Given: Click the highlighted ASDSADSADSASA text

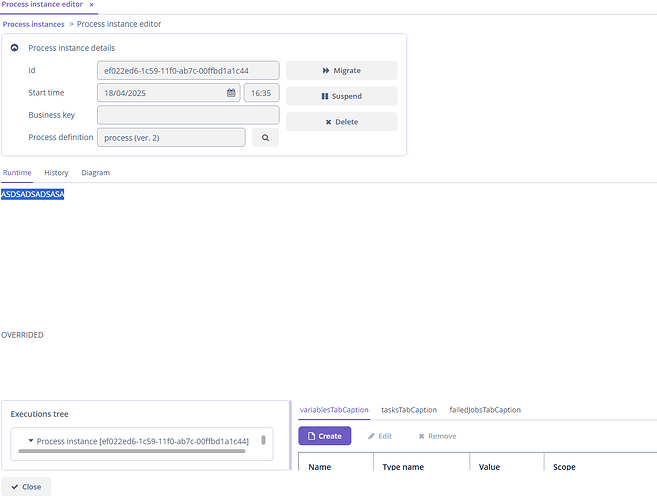Looking at the screenshot, I should [x=33, y=194].
